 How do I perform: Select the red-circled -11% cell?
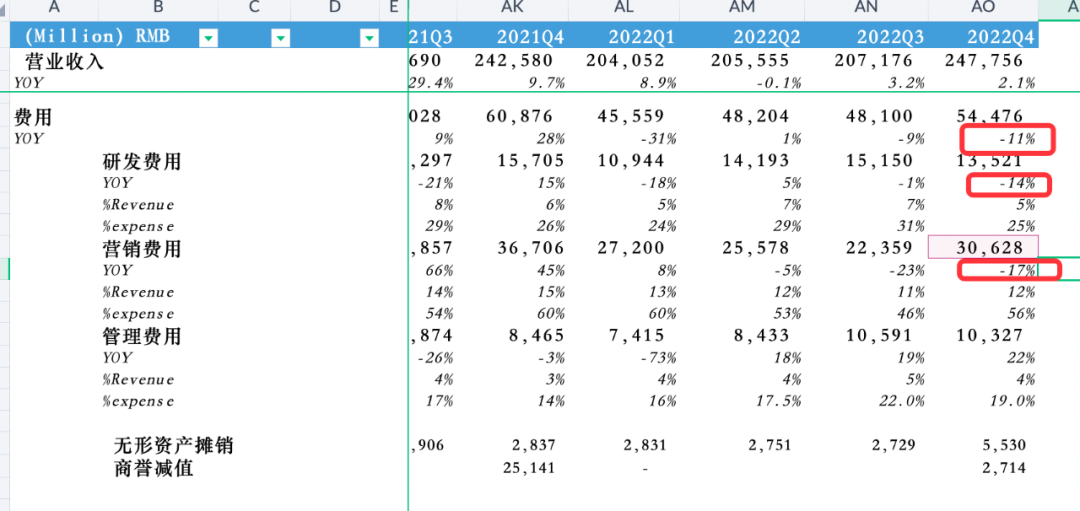point(1006,139)
